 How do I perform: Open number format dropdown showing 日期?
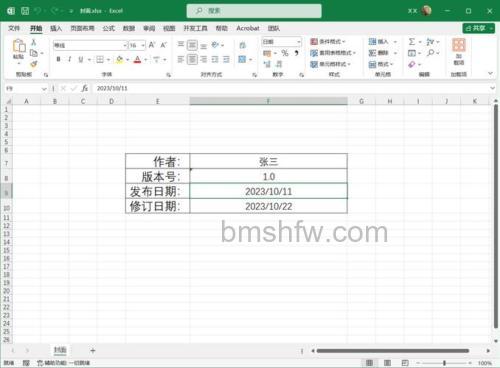299,42
